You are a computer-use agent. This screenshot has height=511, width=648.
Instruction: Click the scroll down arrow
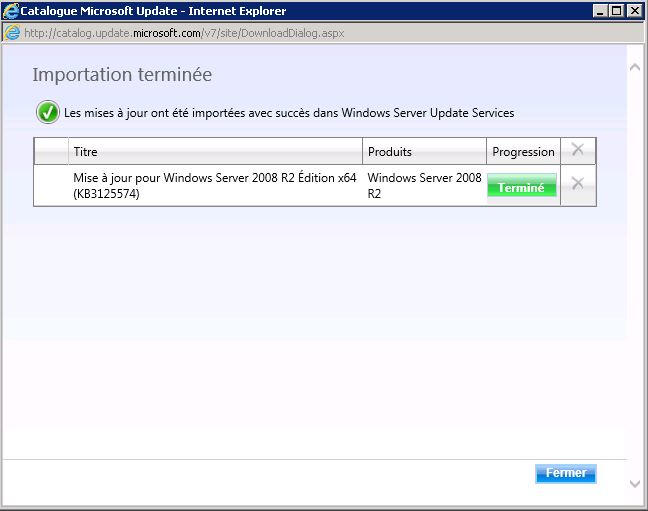[x=635, y=483]
